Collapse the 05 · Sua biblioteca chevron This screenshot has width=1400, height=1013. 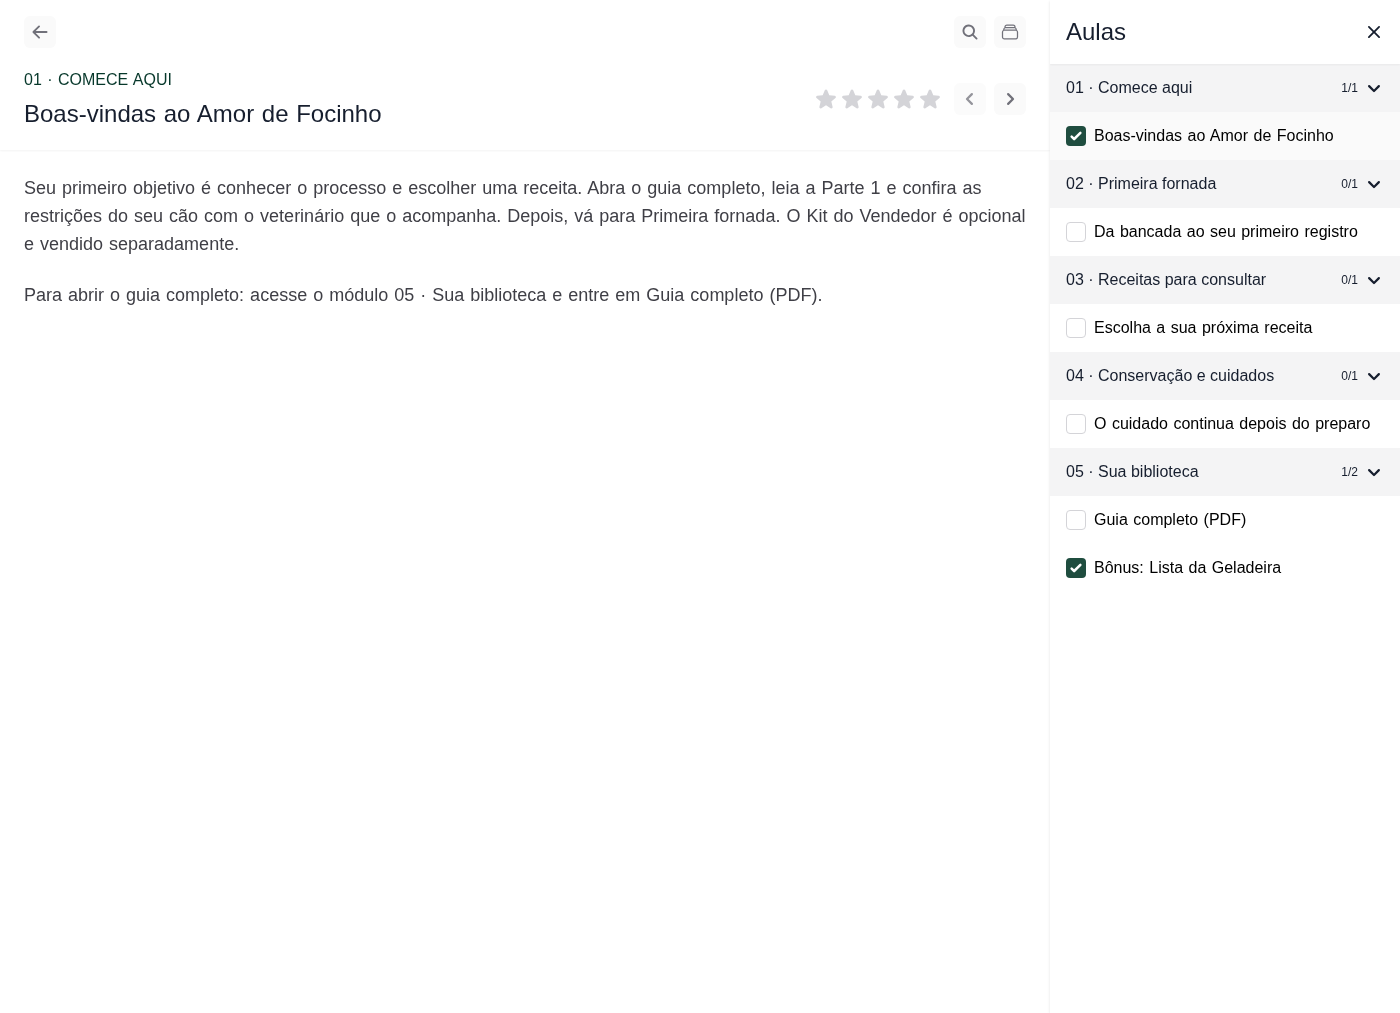1374,472
